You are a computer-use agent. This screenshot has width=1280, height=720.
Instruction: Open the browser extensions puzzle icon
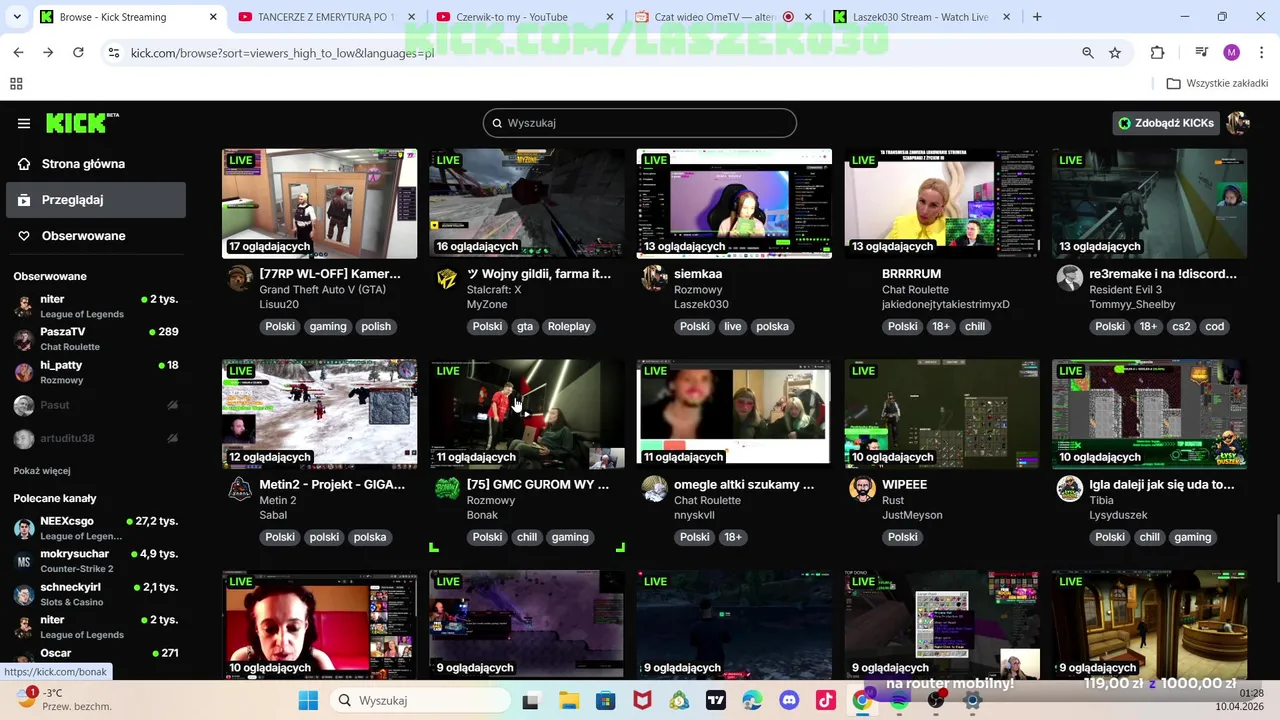[x=1157, y=52]
